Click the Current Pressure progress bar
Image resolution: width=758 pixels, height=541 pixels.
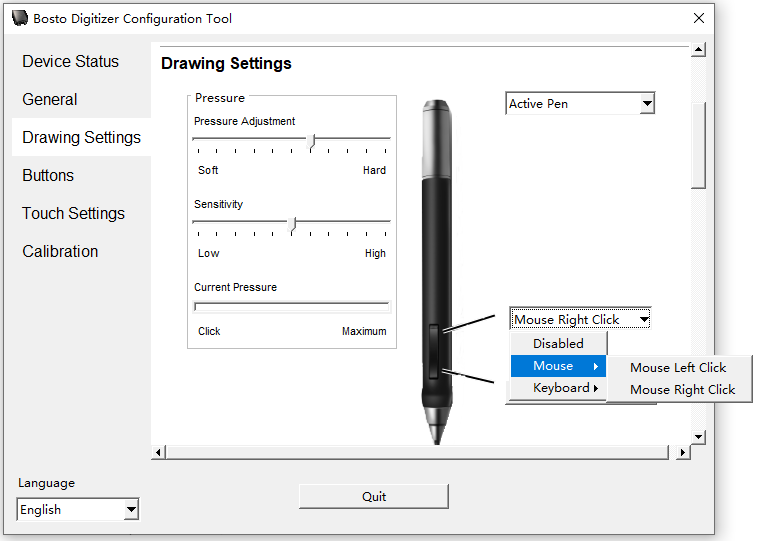(292, 307)
